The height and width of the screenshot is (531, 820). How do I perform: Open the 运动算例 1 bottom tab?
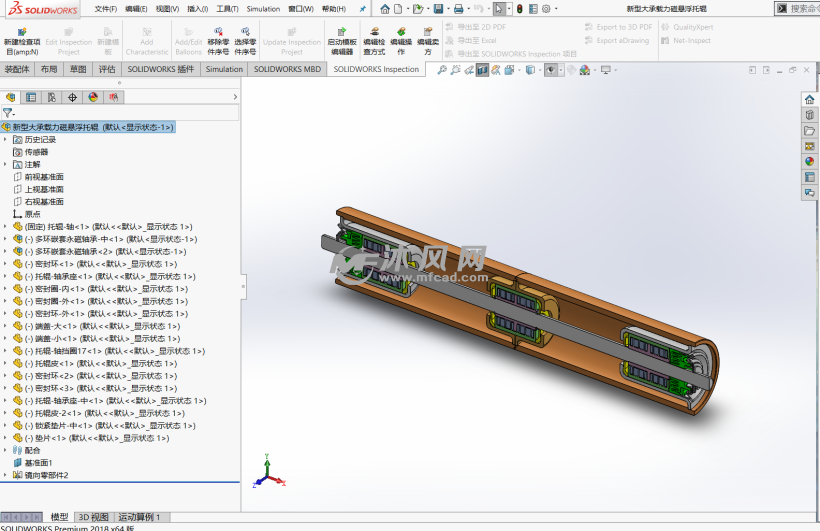click(139, 517)
